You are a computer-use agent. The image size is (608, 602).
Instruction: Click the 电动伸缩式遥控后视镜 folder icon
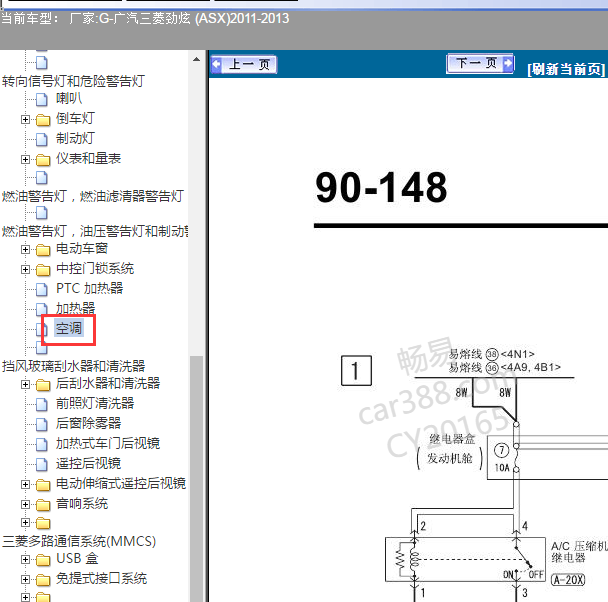pos(43,485)
